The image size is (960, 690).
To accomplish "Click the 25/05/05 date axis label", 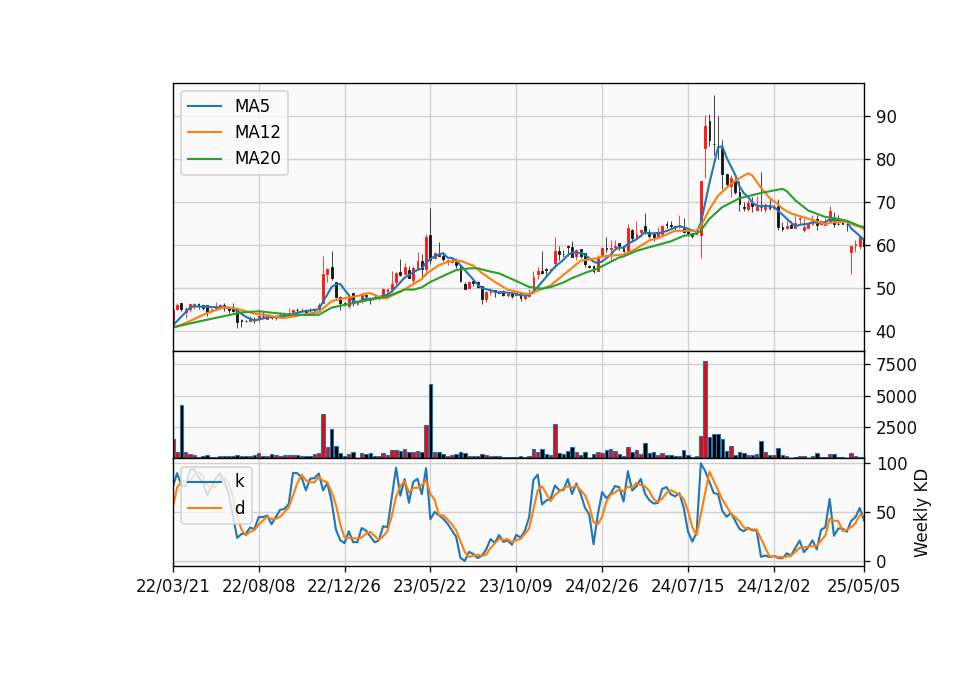I will tap(864, 586).
